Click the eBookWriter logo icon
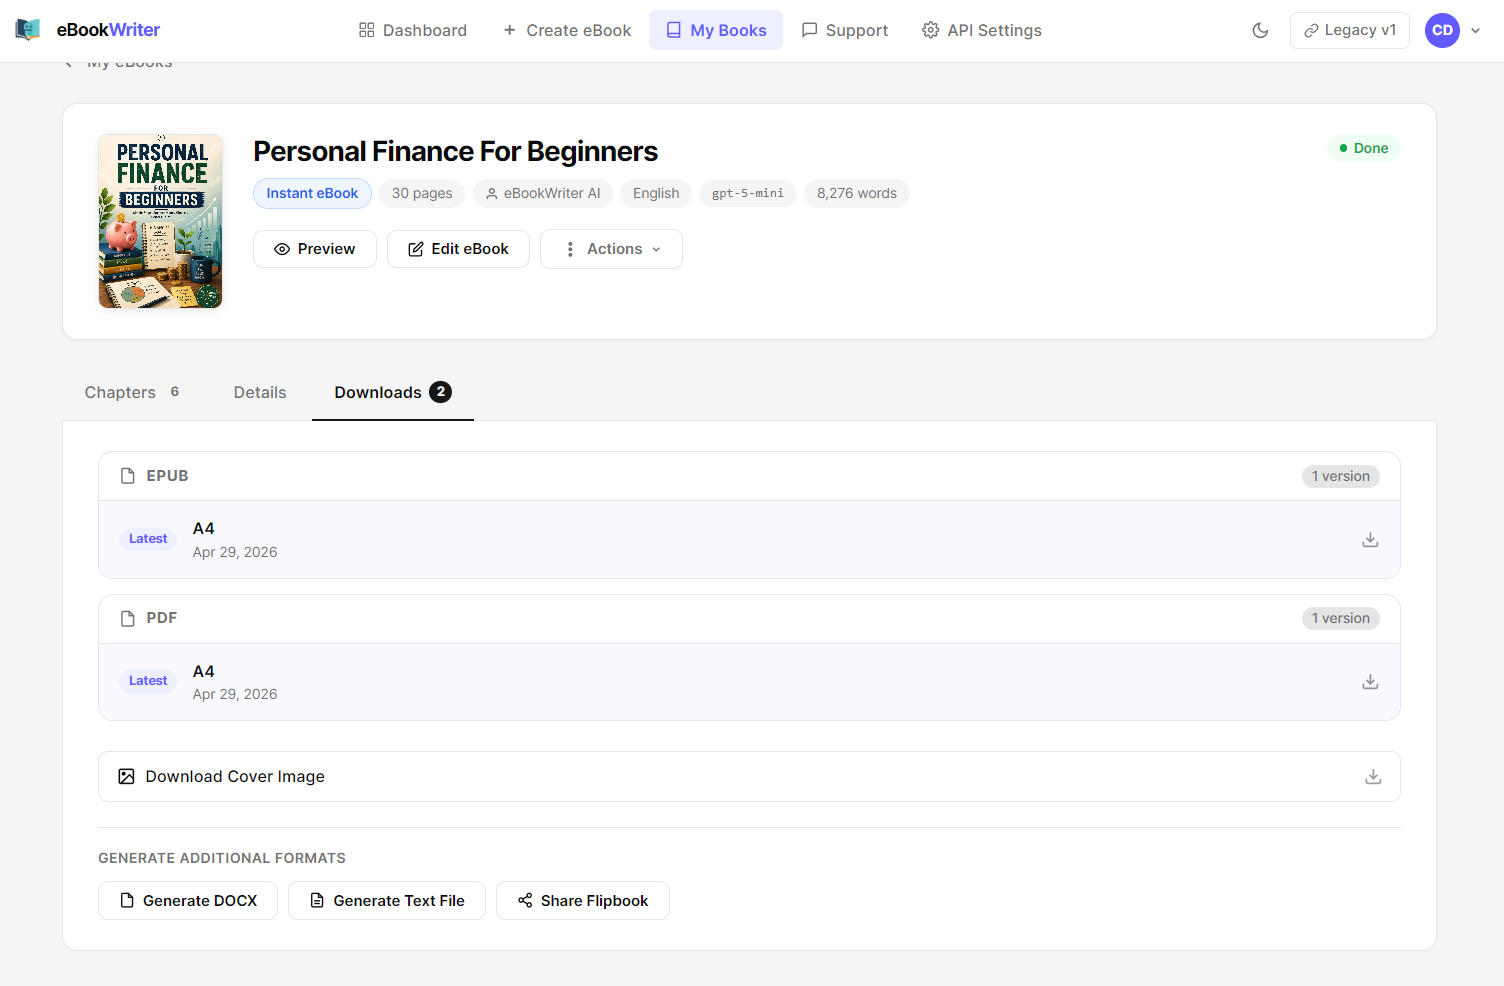 [x=28, y=30]
